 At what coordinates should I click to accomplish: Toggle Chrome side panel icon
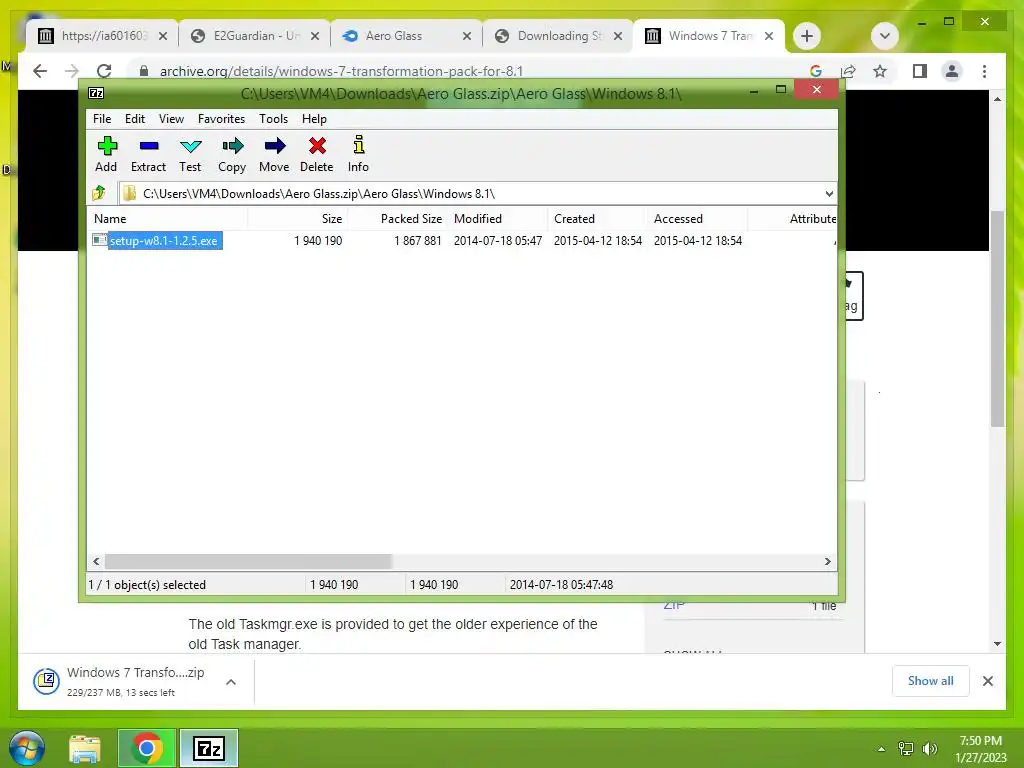pyautogui.click(x=920, y=71)
